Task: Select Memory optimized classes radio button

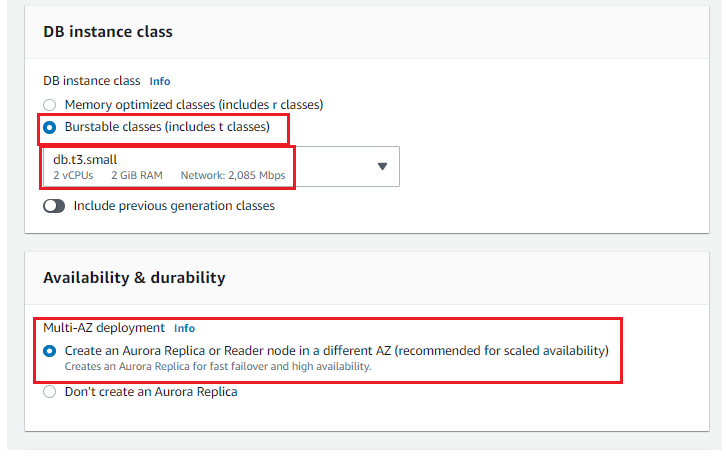Action: tap(50, 105)
